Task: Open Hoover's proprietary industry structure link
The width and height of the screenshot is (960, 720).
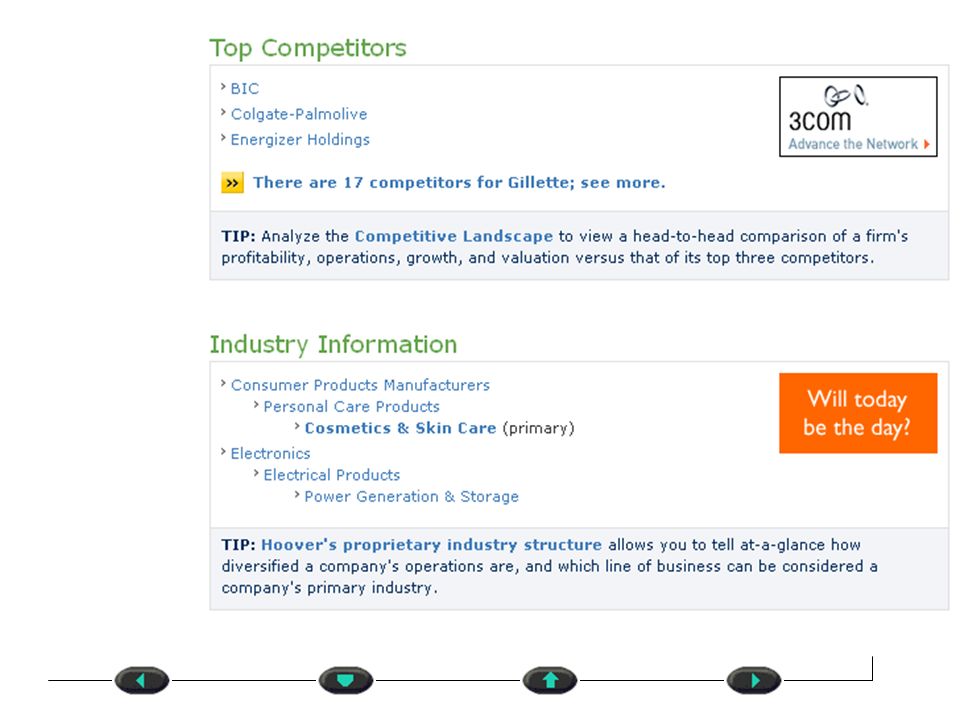Action: click(432, 545)
